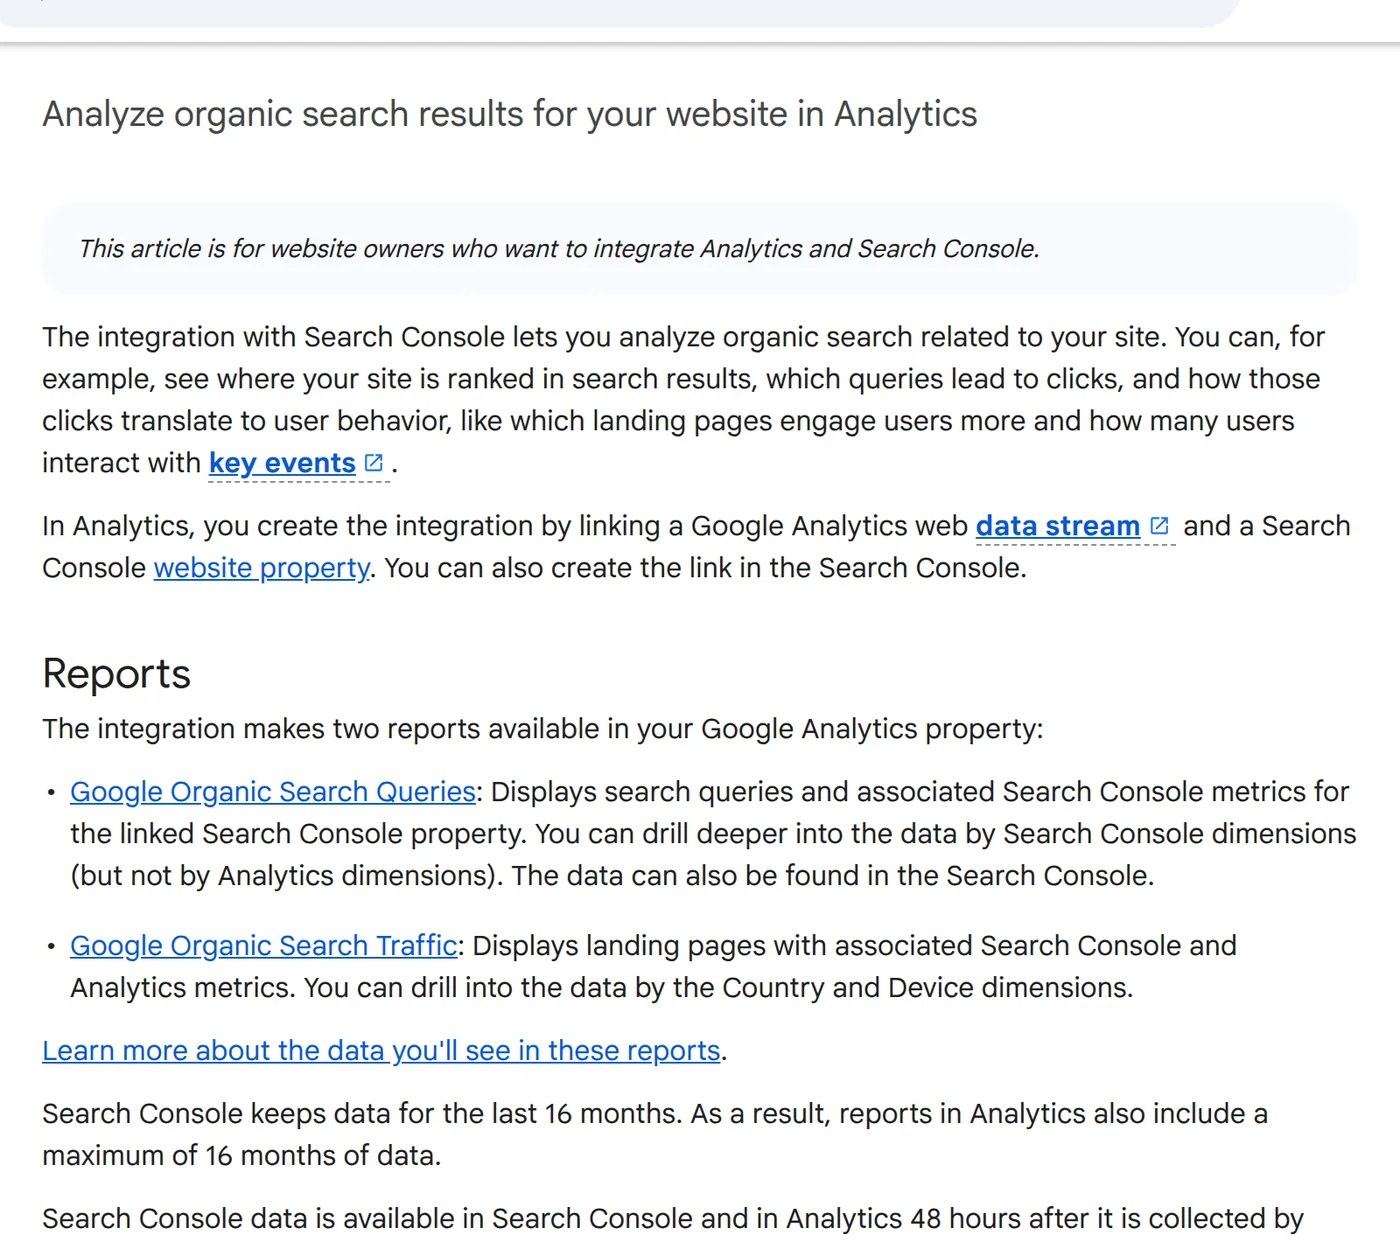Open Learn more about the data link
This screenshot has height=1242, width=1400.
pyautogui.click(x=381, y=1051)
